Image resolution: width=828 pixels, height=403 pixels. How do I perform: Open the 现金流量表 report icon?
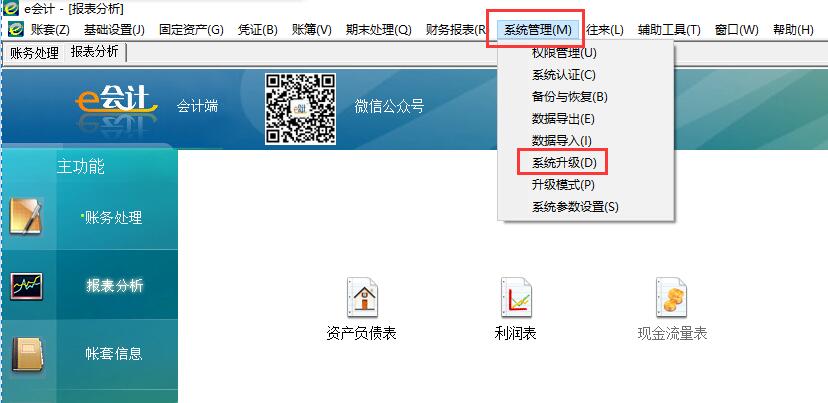(671, 298)
